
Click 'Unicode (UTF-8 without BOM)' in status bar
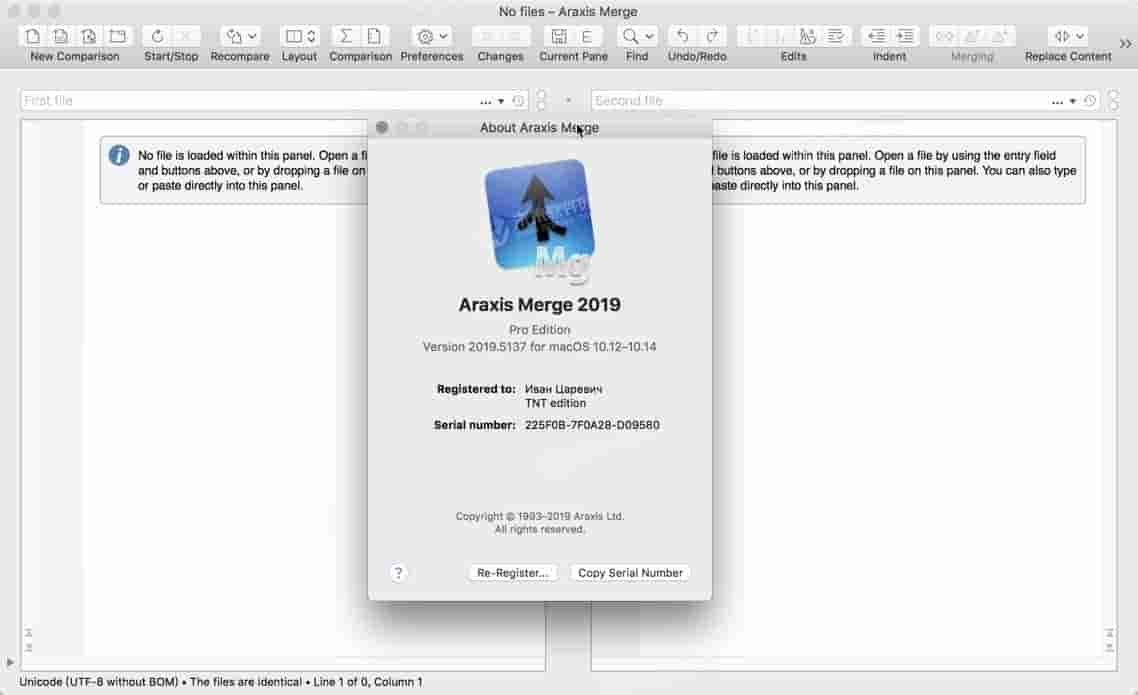click(98, 682)
